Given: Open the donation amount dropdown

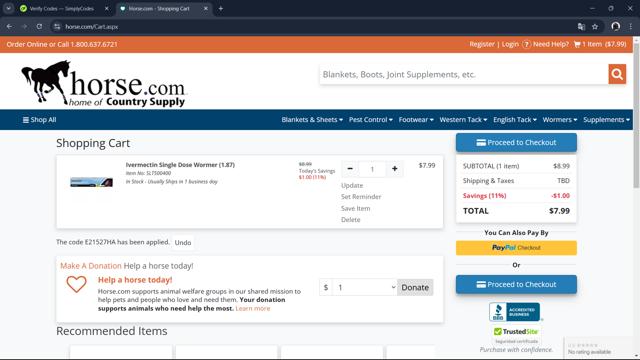Looking at the screenshot, I should point(365,287).
